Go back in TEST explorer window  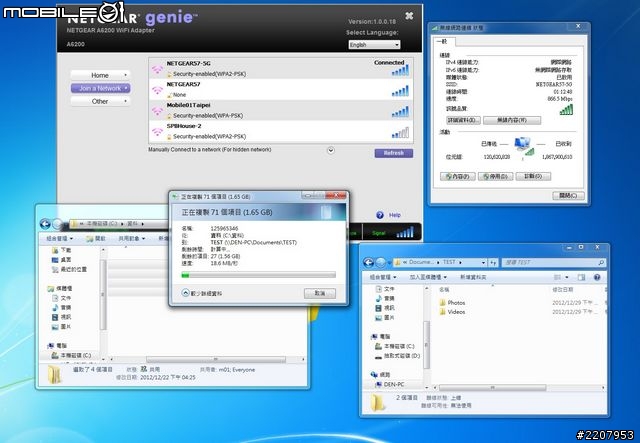click(x=368, y=263)
